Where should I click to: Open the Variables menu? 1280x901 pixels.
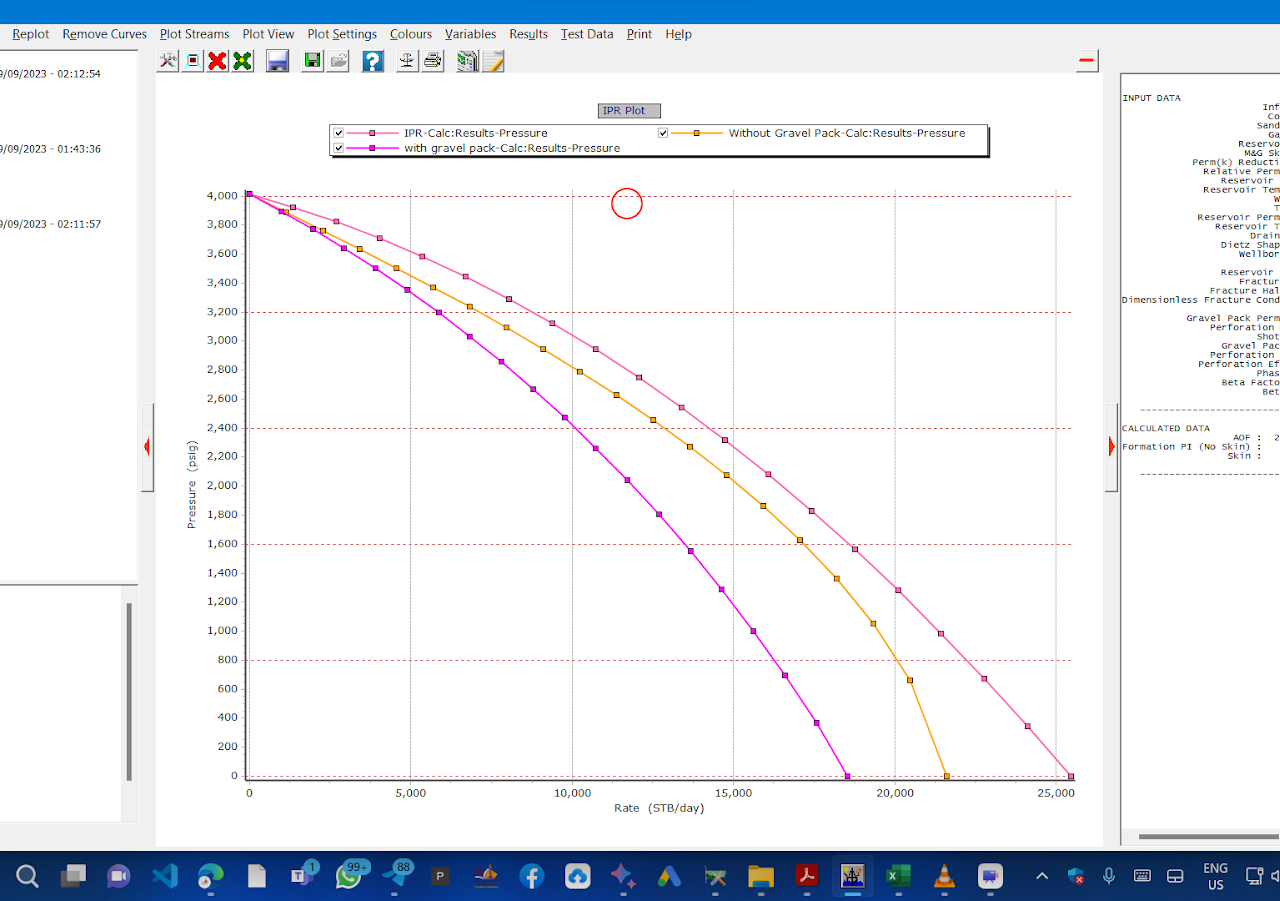[x=471, y=34]
